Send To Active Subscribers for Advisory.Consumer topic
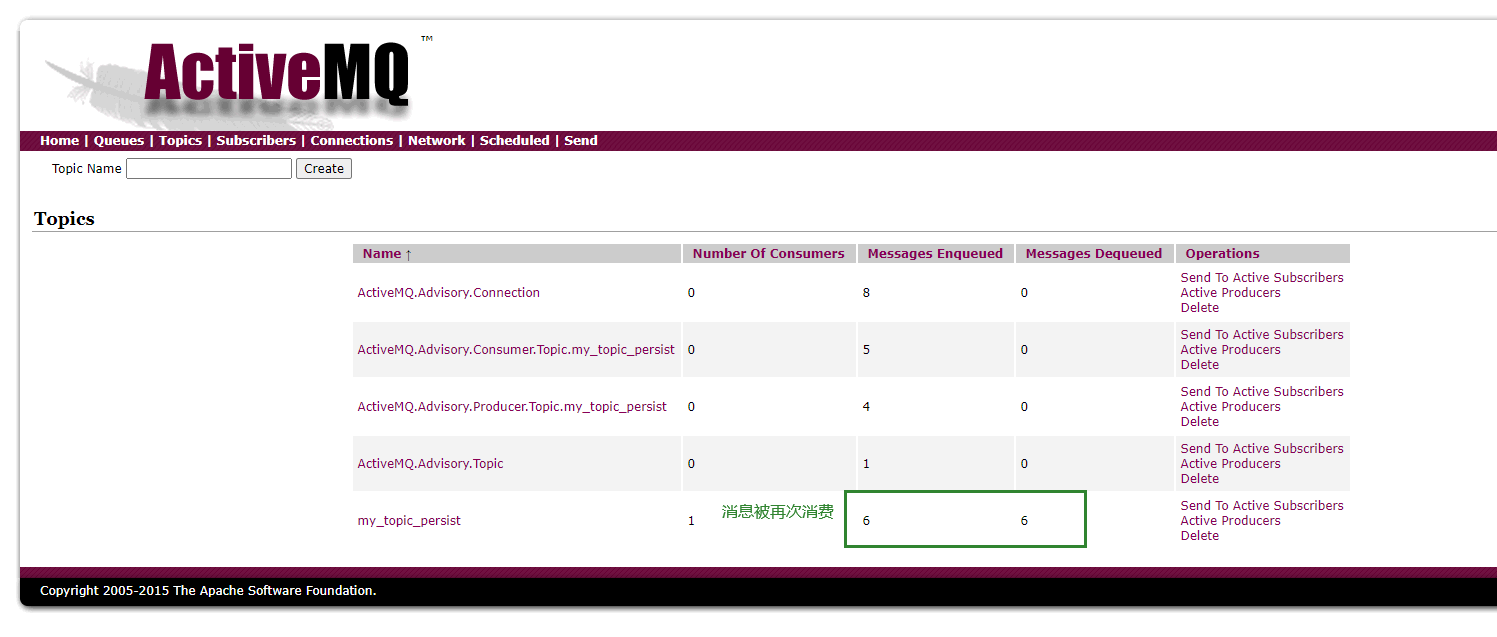The image size is (1497, 637). pos(1262,335)
